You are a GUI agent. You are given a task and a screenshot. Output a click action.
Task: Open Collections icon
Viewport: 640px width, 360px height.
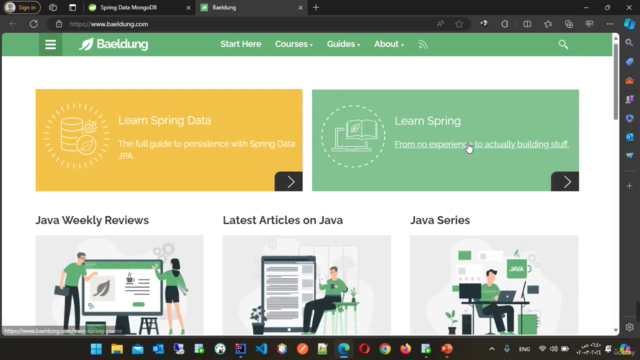(569, 24)
